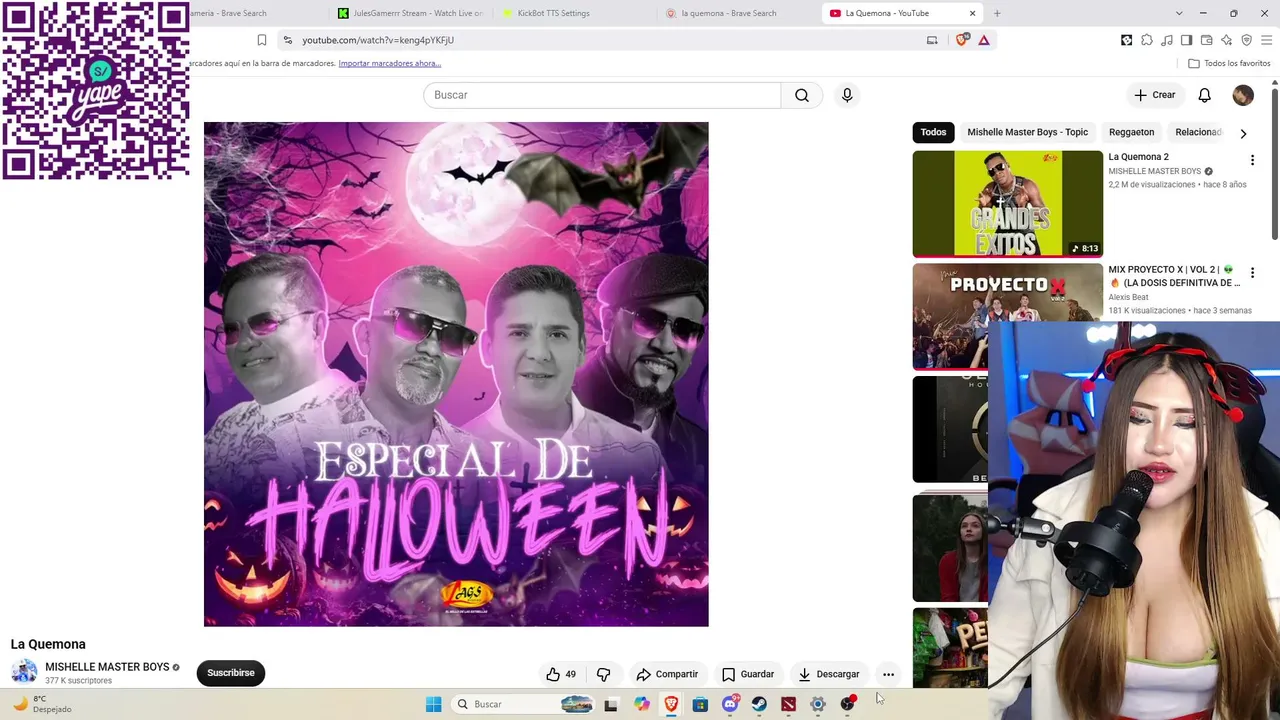Open the YouTube account avatar menu
This screenshot has width=1280, height=720.
click(x=1243, y=95)
